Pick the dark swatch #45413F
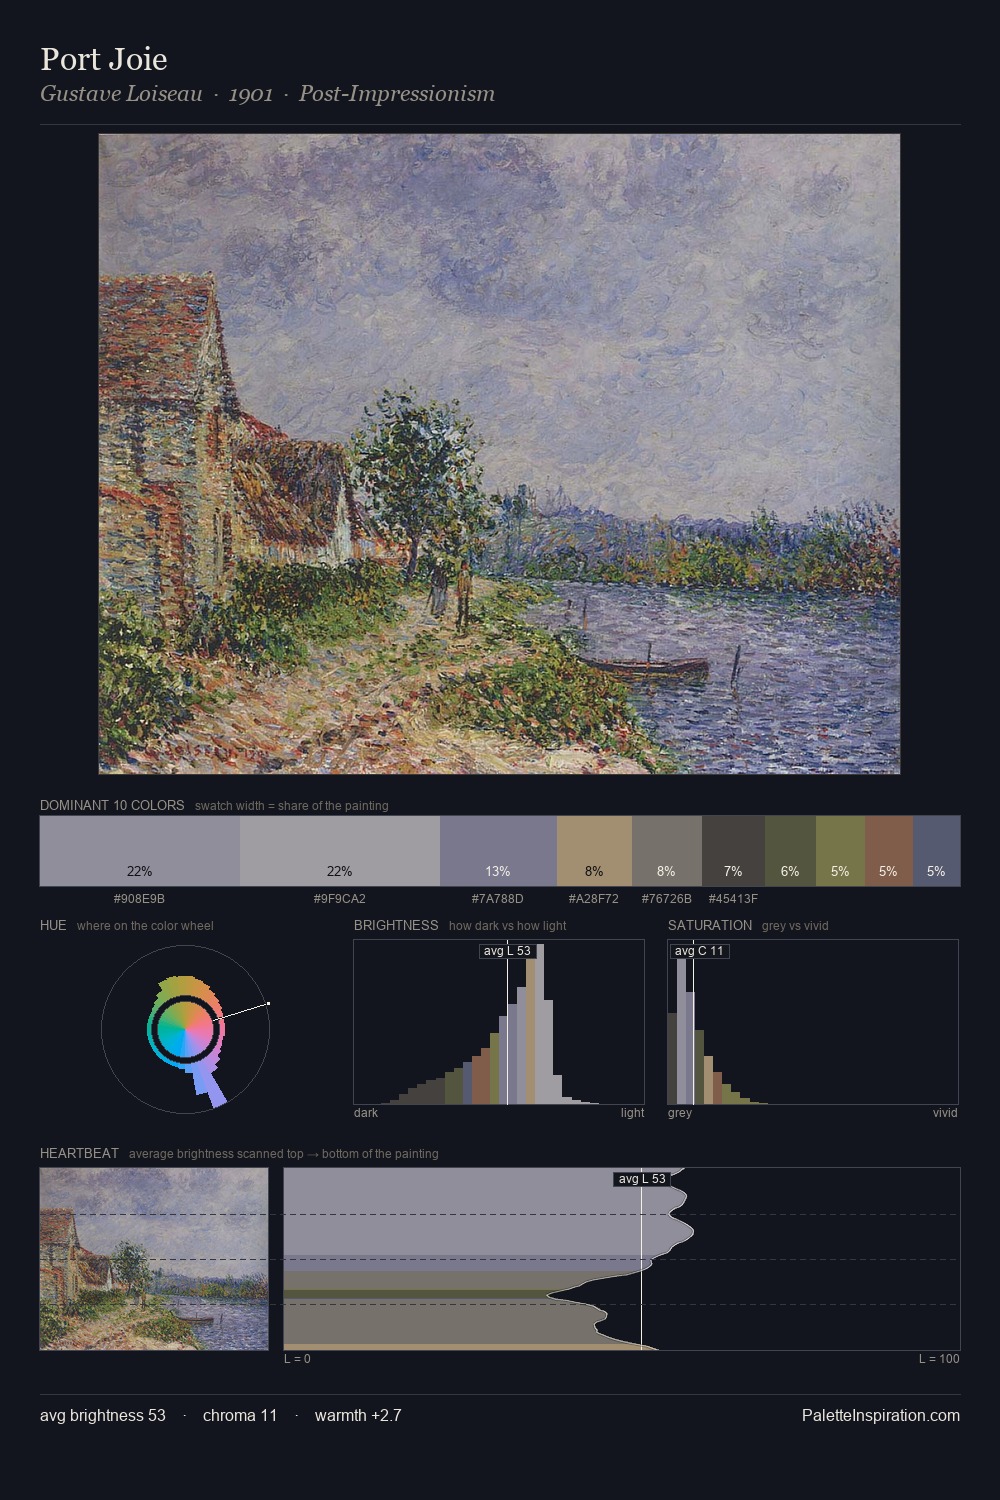 tap(733, 851)
